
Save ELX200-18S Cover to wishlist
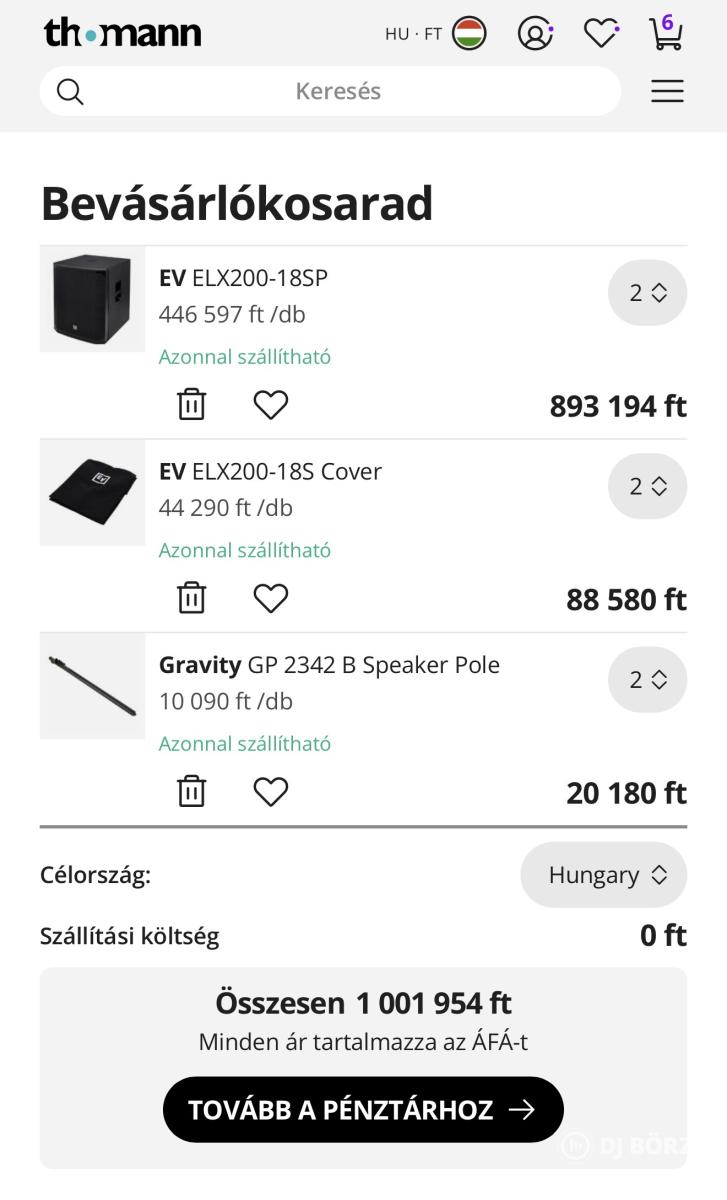click(x=270, y=598)
